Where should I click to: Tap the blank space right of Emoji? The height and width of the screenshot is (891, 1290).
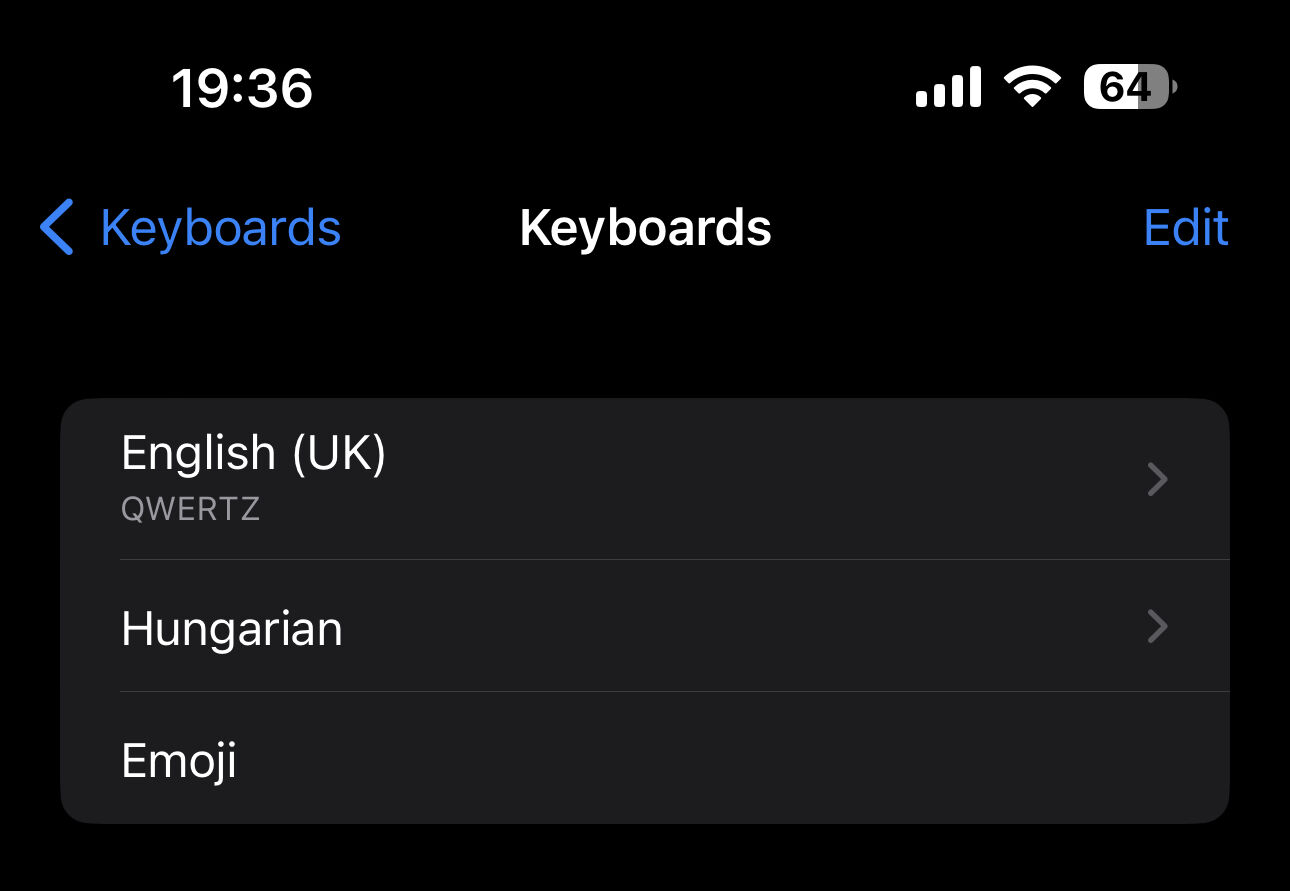(x=730, y=760)
